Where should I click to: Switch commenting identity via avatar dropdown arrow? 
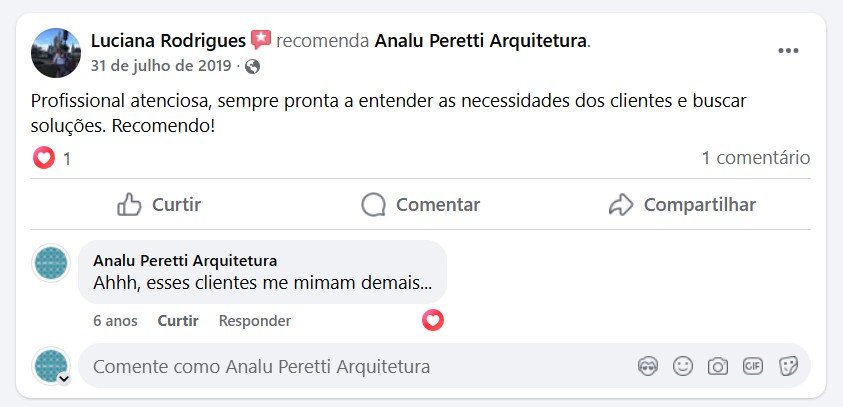click(63, 379)
